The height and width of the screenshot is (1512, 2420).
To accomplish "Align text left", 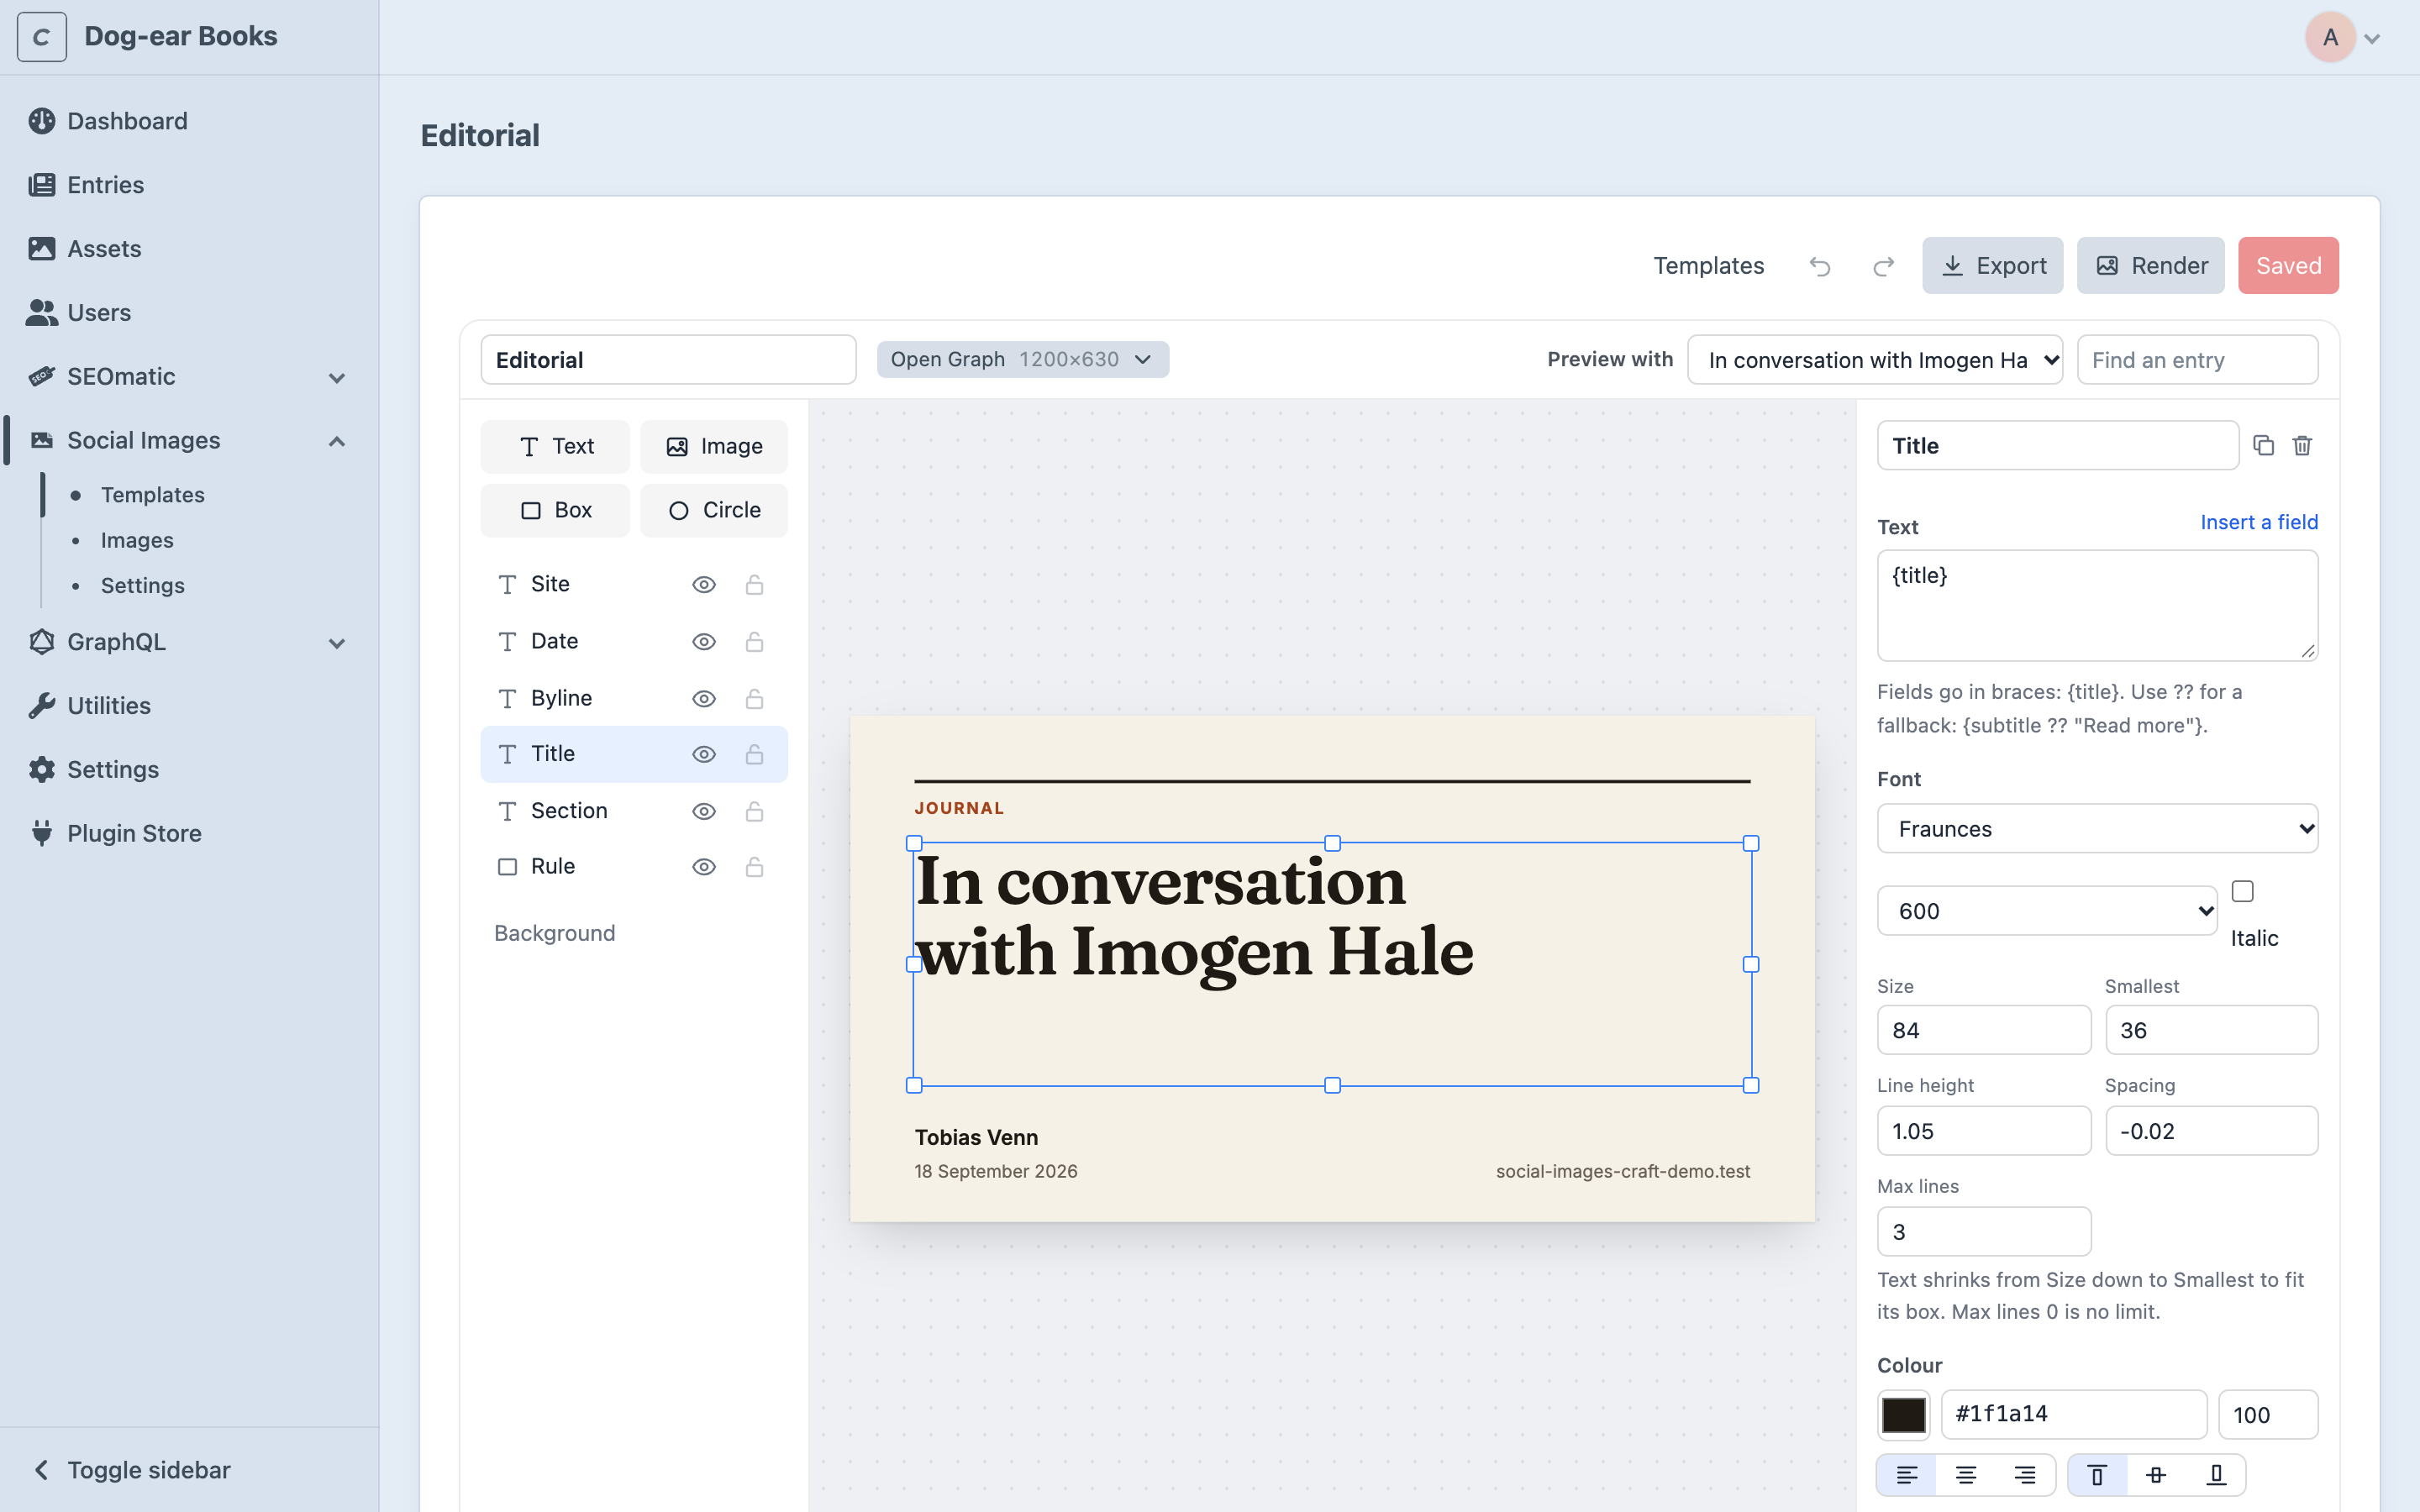I will point(1907,1474).
